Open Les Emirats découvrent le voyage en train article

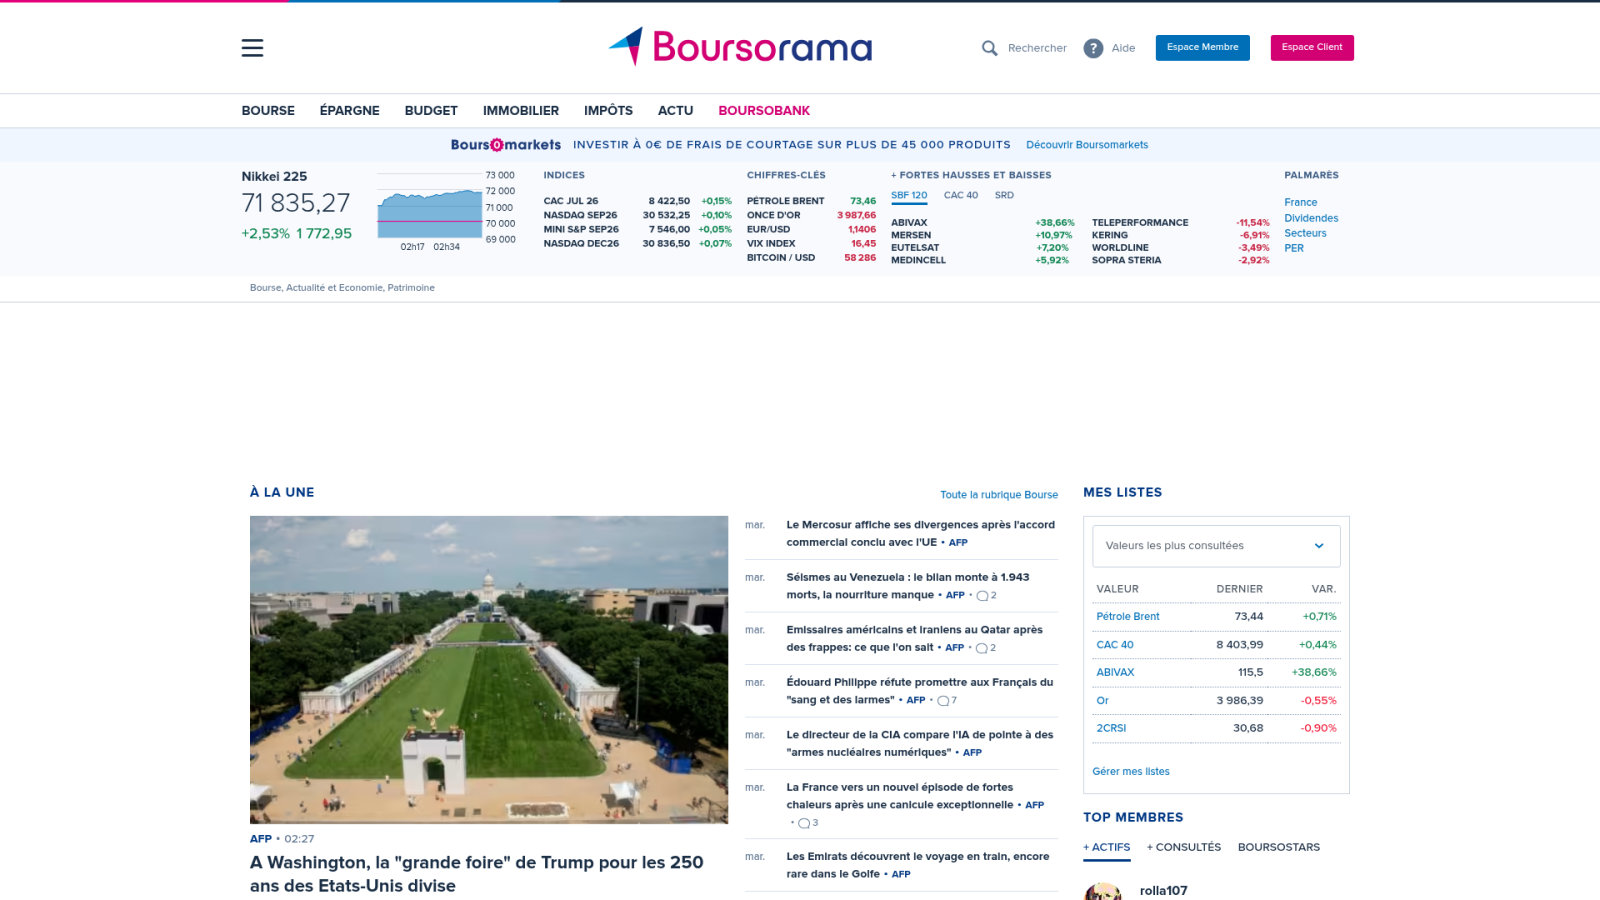pyautogui.click(x=917, y=865)
